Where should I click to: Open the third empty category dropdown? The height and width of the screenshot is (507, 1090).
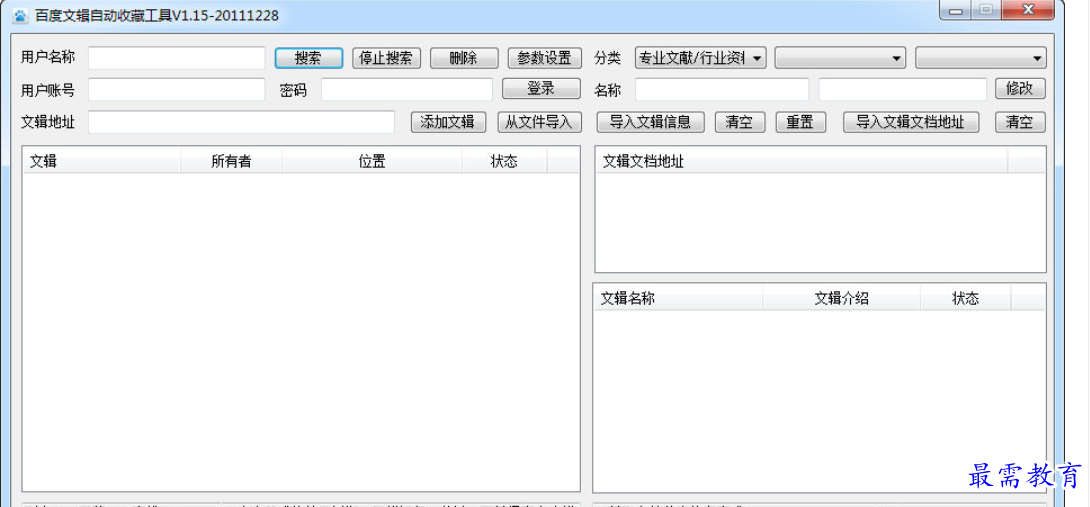point(981,58)
